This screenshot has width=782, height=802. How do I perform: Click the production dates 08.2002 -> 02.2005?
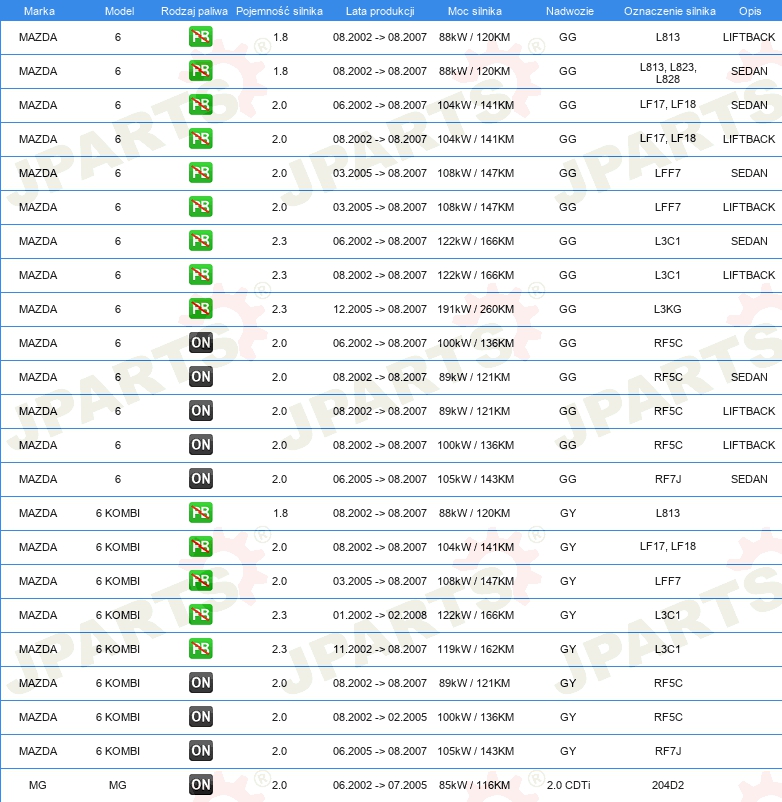coord(380,717)
